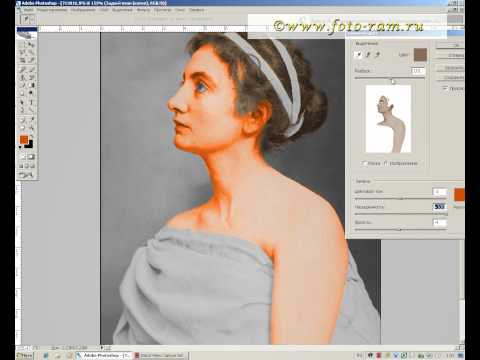Select the Crop tool in toolbox

(x=23, y=60)
